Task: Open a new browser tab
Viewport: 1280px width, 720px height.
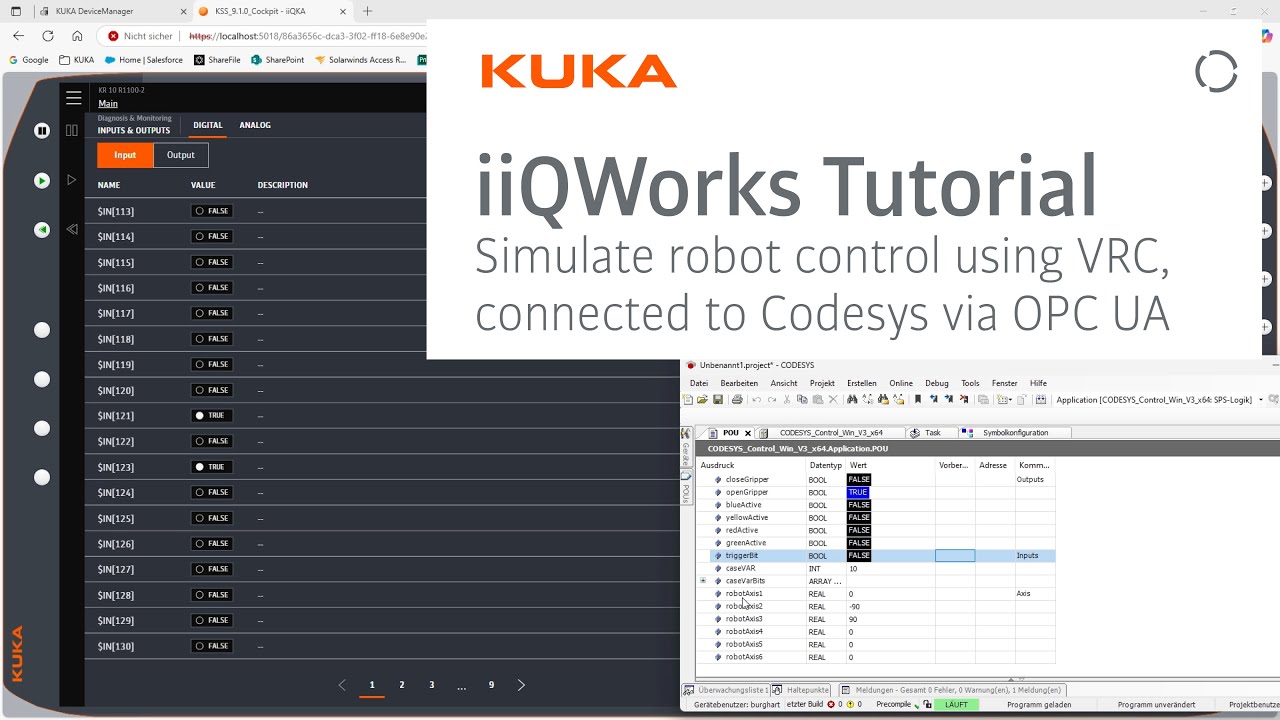Action: (367, 11)
